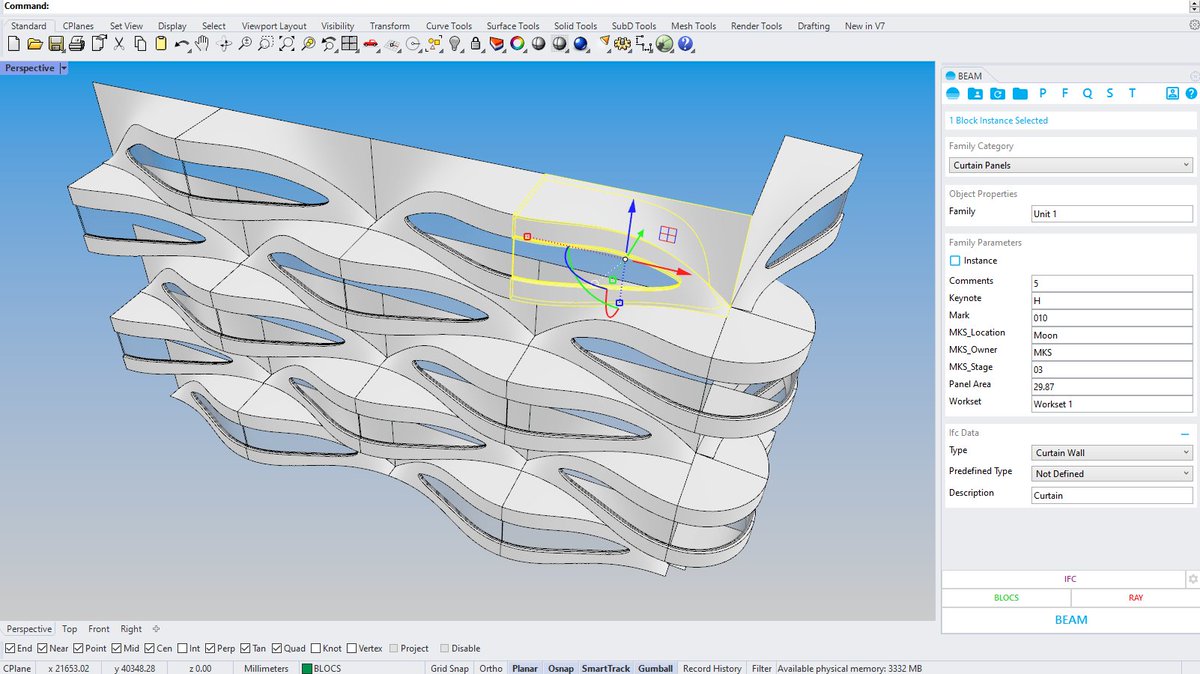The height and width of the screenshot is (674, 1200).
Task: Open the Family Category Curtain Panels dropdown
Action: point(1070,165)
